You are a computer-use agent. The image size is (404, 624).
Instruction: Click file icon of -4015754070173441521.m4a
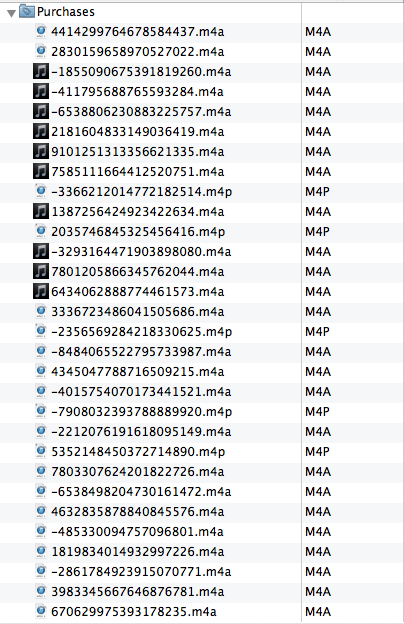41,391
